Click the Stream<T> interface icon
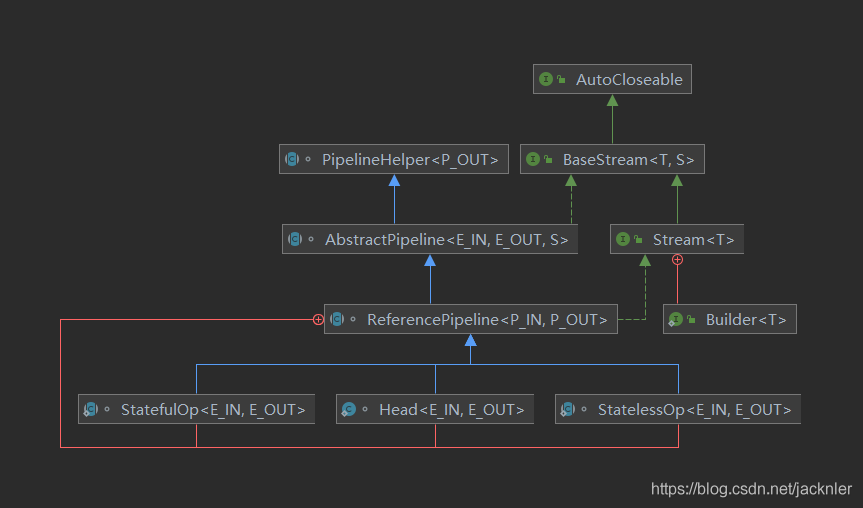 622,239
